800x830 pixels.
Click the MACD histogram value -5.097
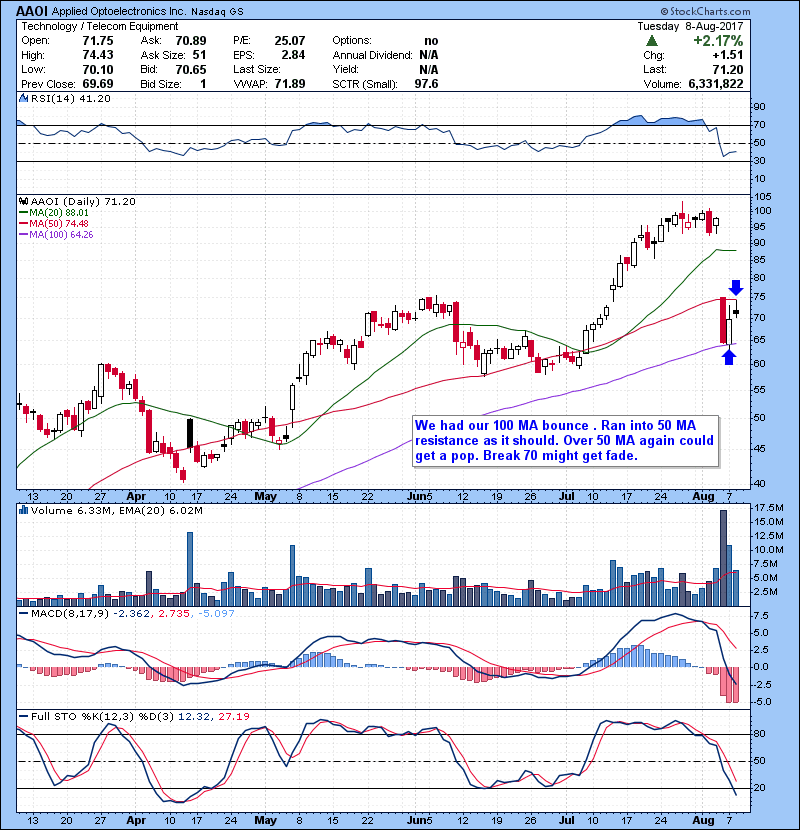point(216,614)
